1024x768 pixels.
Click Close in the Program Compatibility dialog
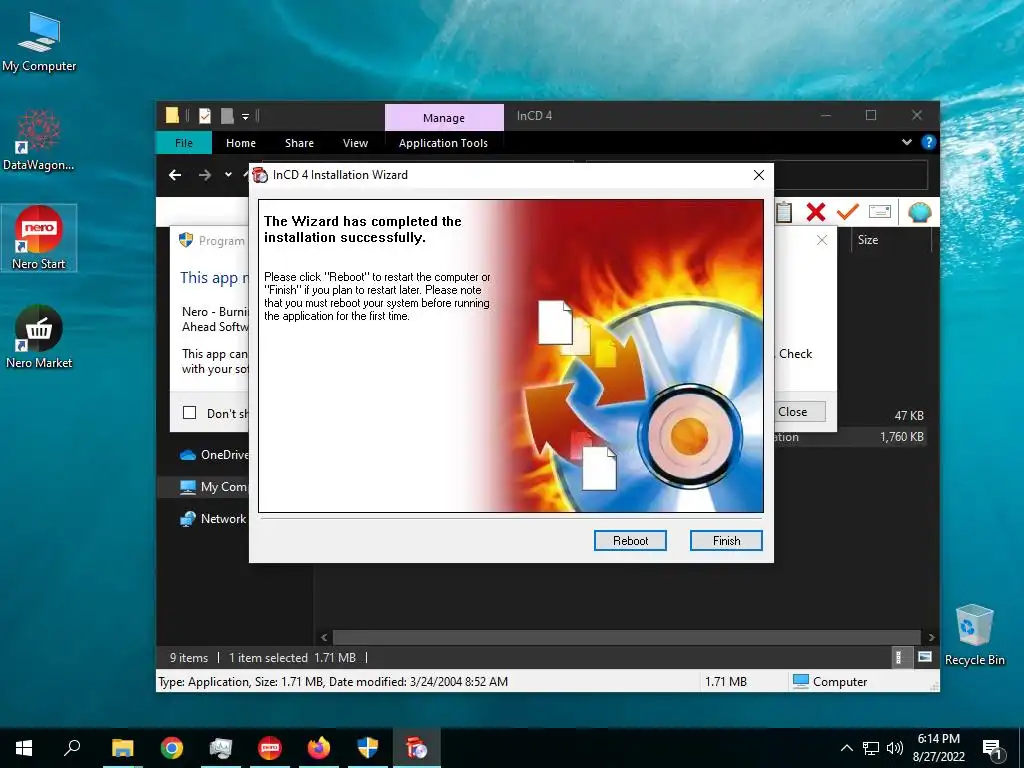[x=793, y=412]
